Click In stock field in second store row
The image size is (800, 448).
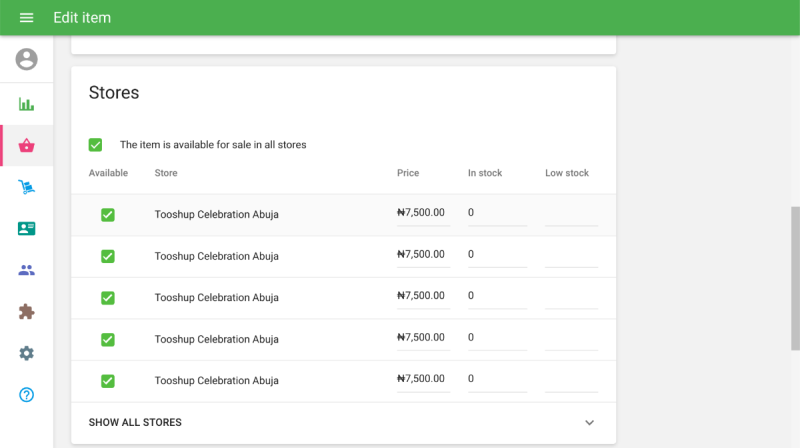tap(497, 255)
